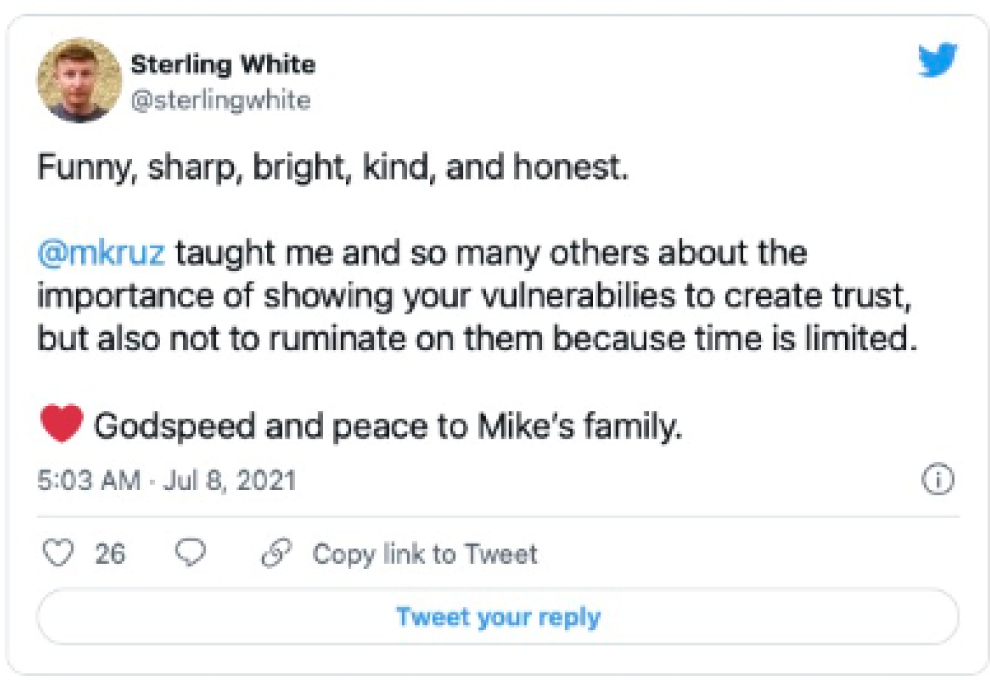Click the line "Funny, sharp, bright, kind, and honest."
The image size is (990, 680).
click(x=332, y=166)
